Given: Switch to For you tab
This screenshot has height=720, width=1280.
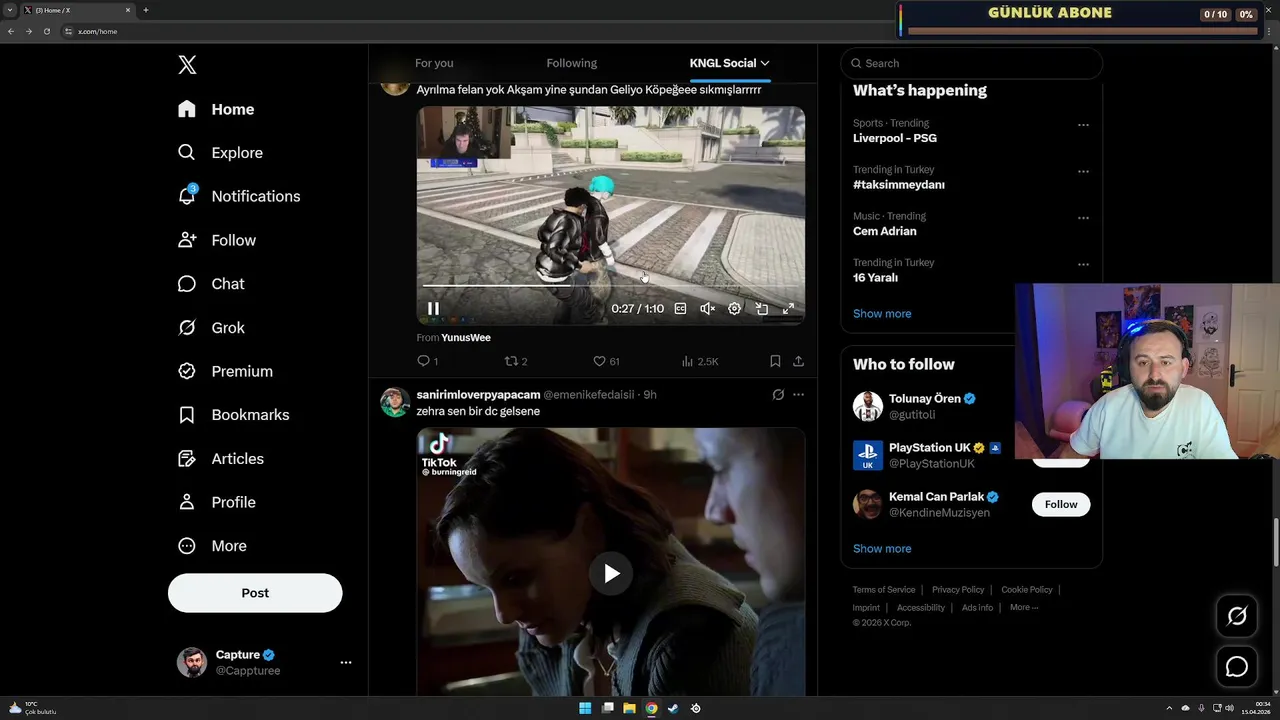Looking at the screenshot, I should 434,63.
